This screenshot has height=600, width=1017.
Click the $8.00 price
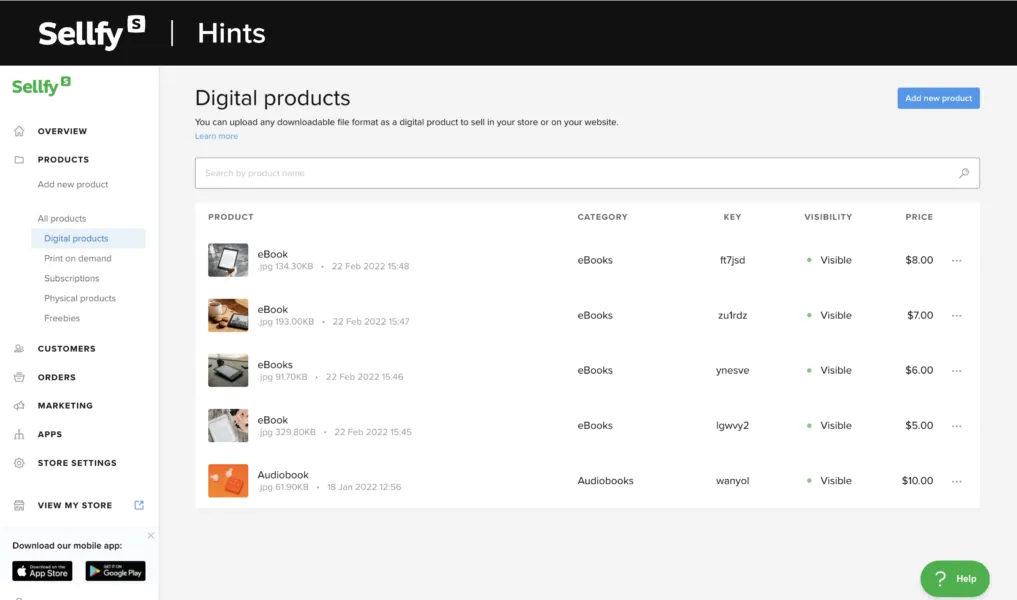pyautogui.click(x=919, y=260)
